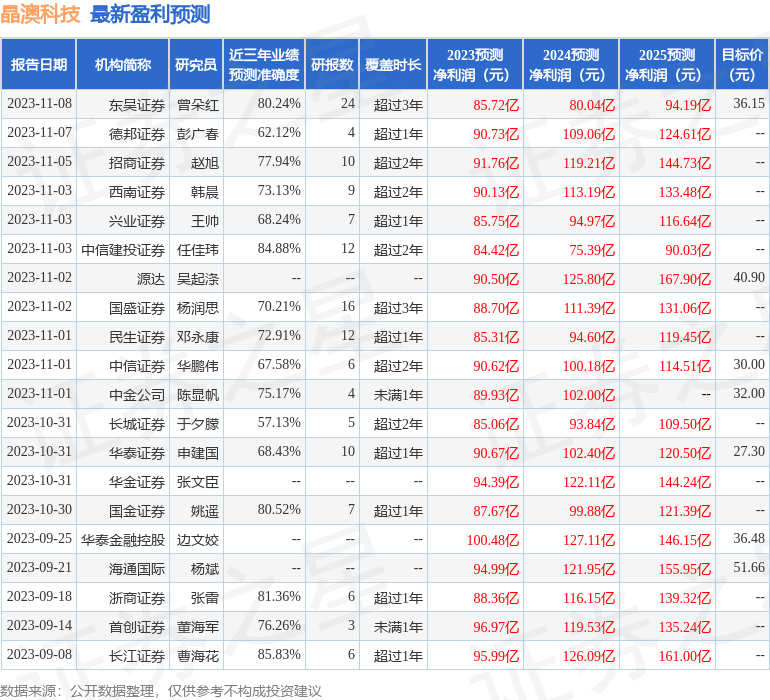Click 2025 profit forecast 167.90亿
The width and height of the screenshot is (770, 700).
tap(685, 279)
